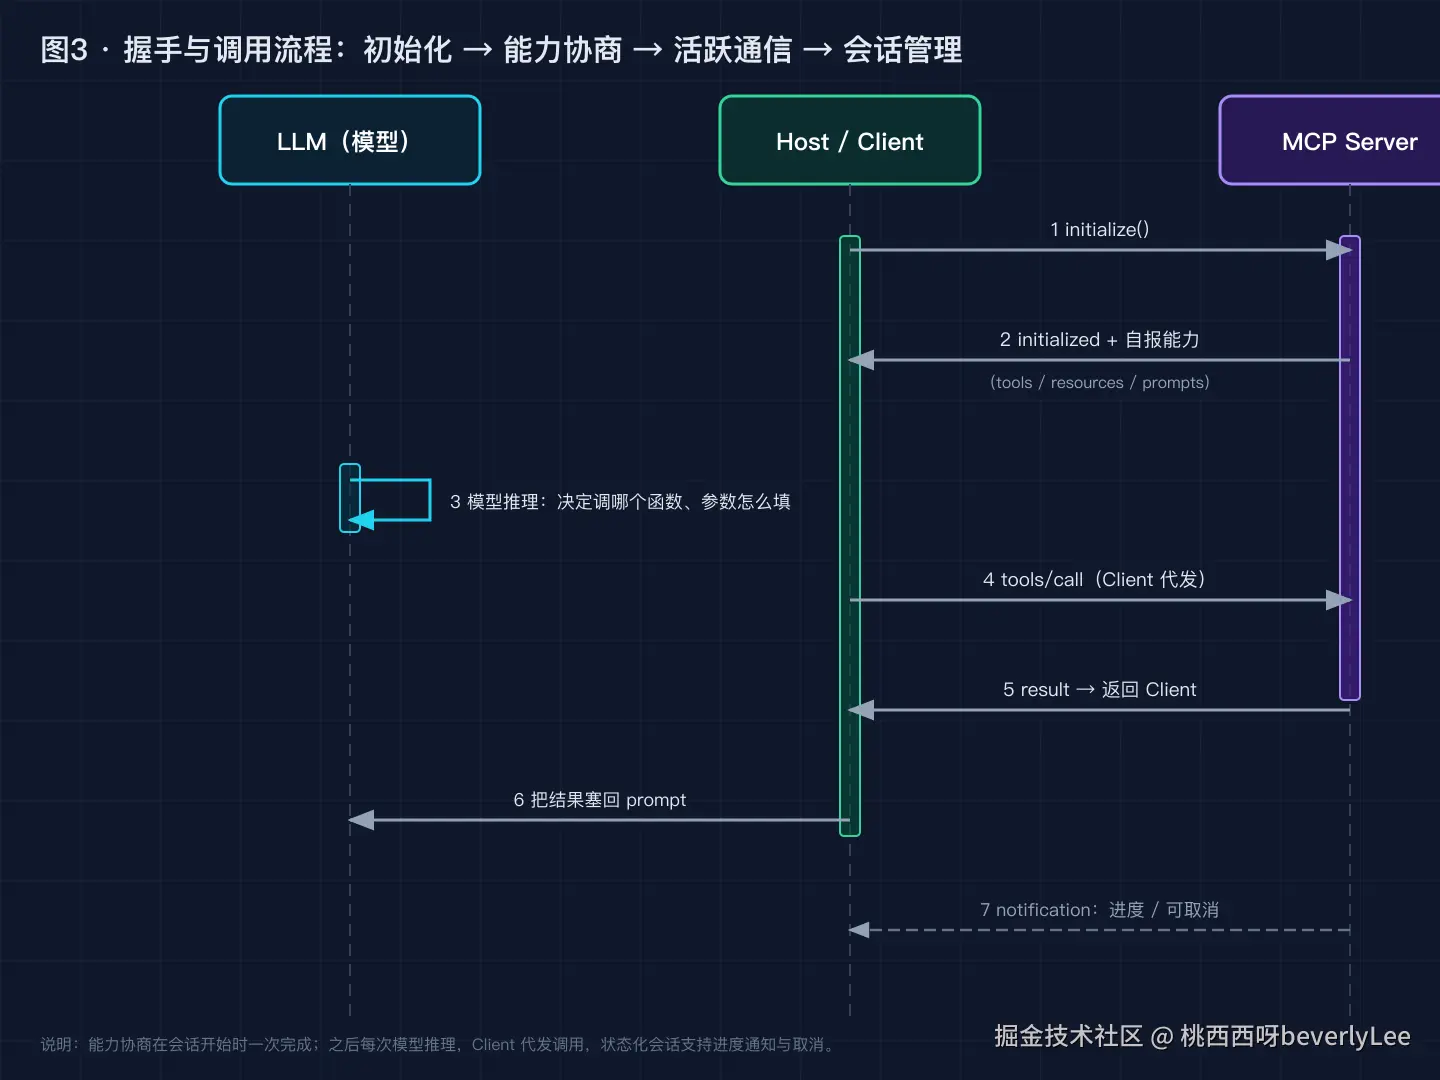Click the "5 result → 返回 Client" label
This screenshot has height=1080, width=1440.
click(x=1100, y=689)
